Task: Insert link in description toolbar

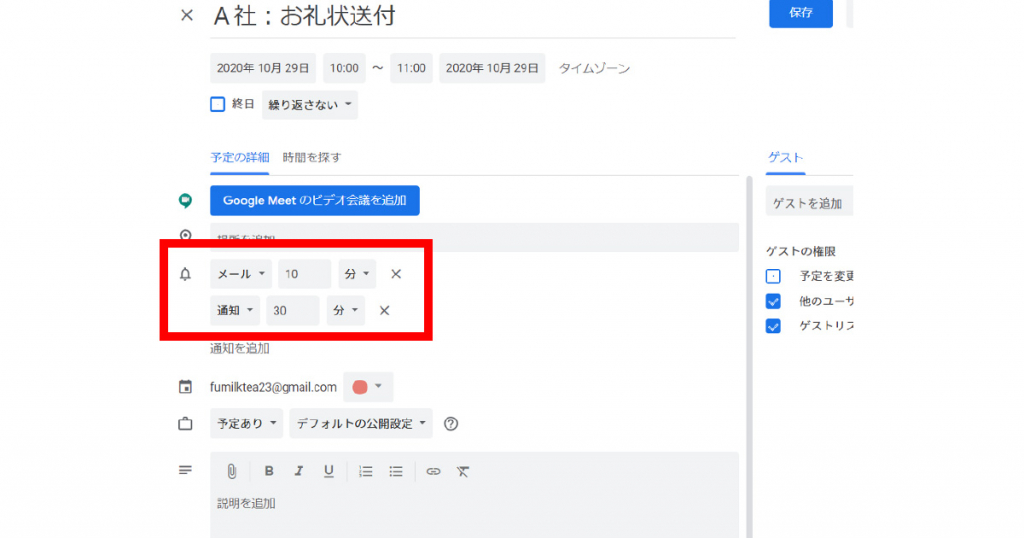Action: (433, 471)
